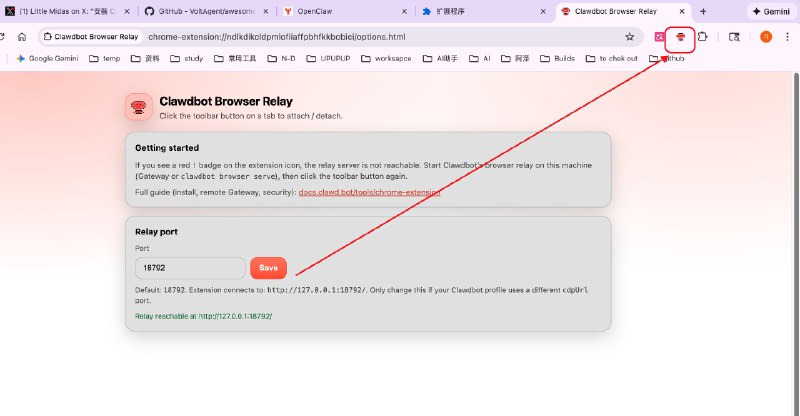The width and height of the screenshot is (800, 416).
Task: Open the AI bookmark folder
Action: pyautogui.click(x=480, y=59)
